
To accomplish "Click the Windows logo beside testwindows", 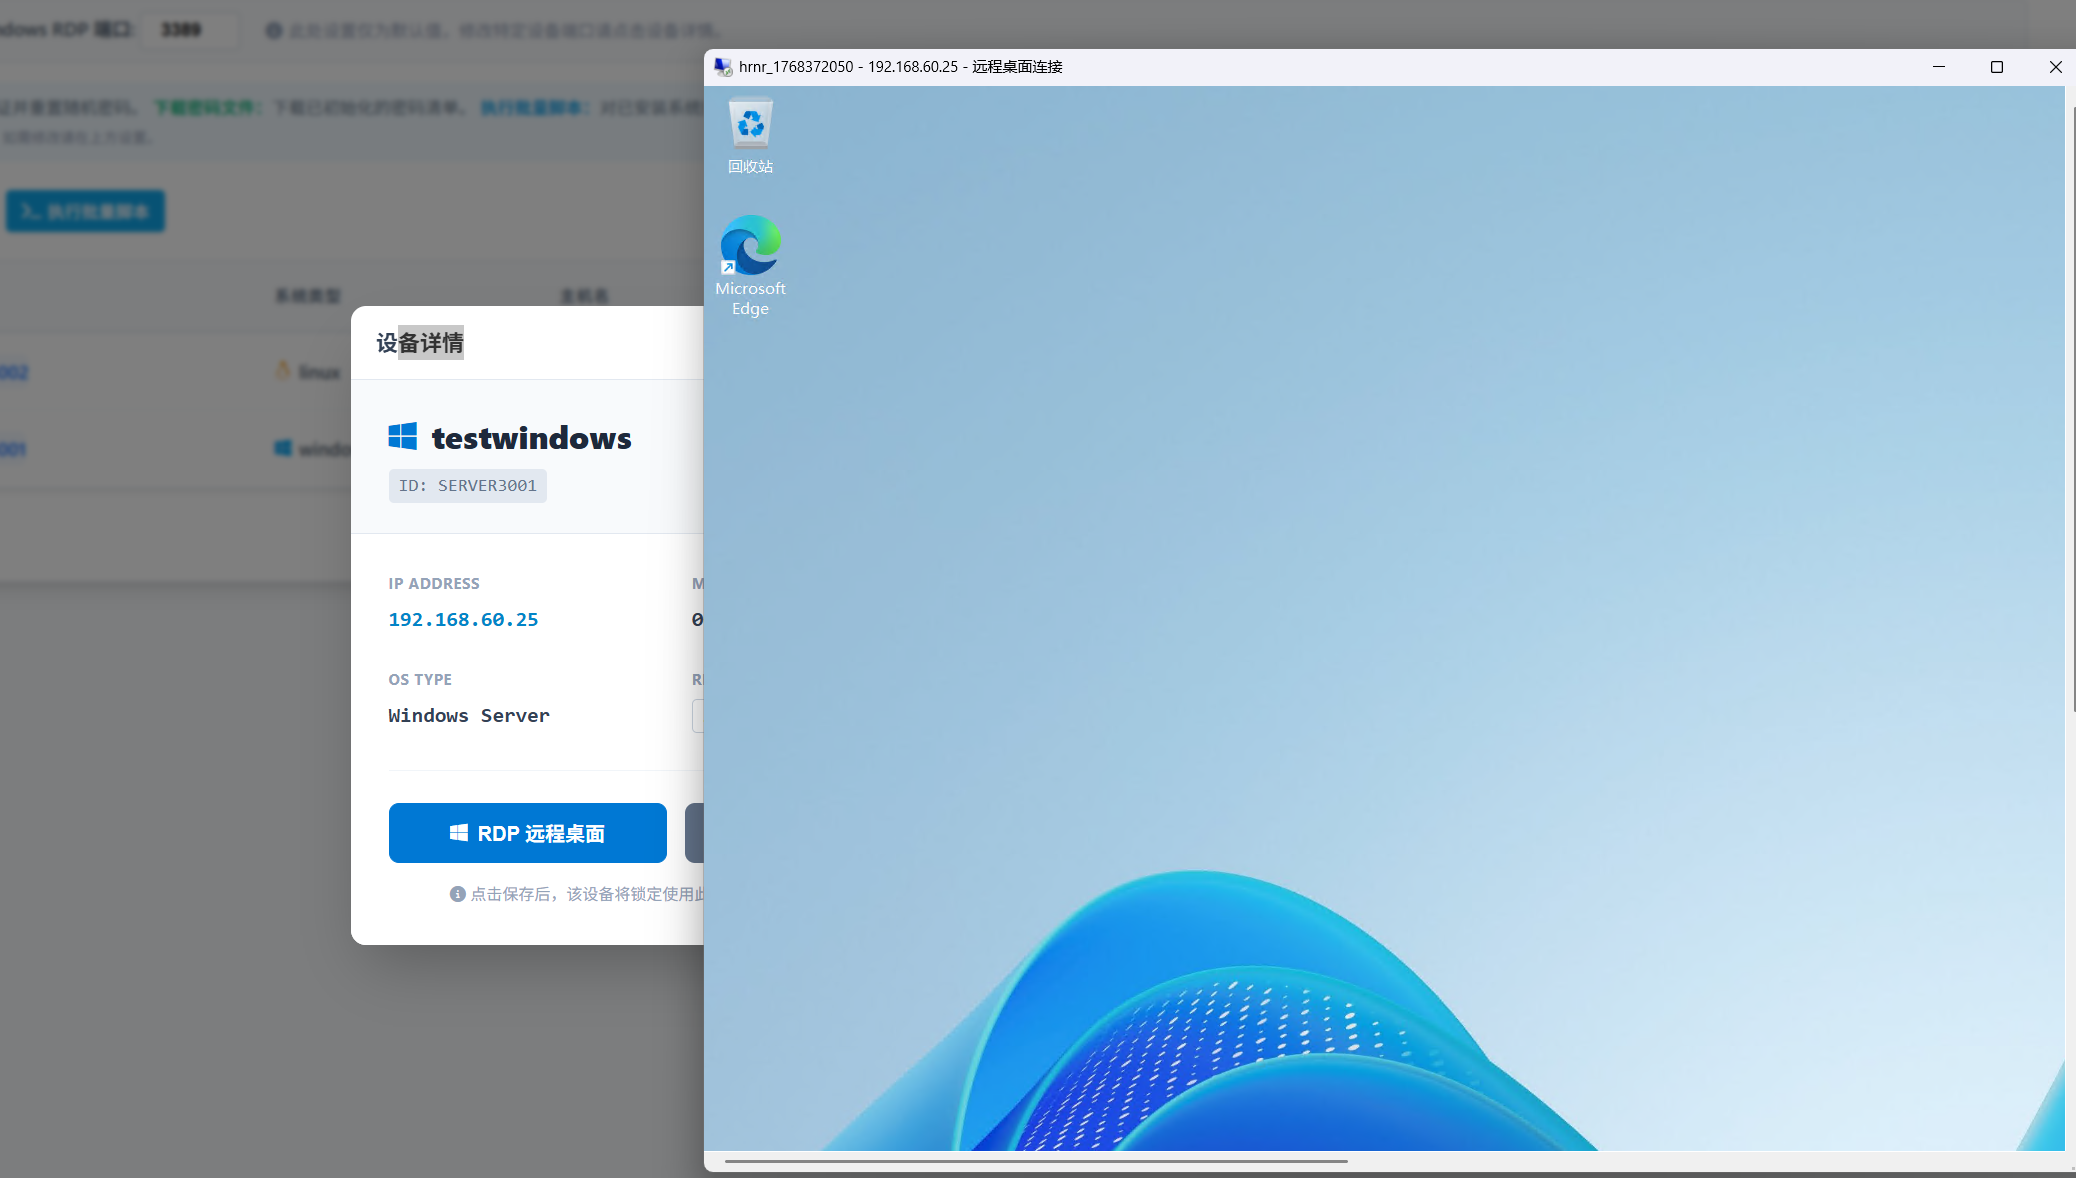I will click(403, 436).
